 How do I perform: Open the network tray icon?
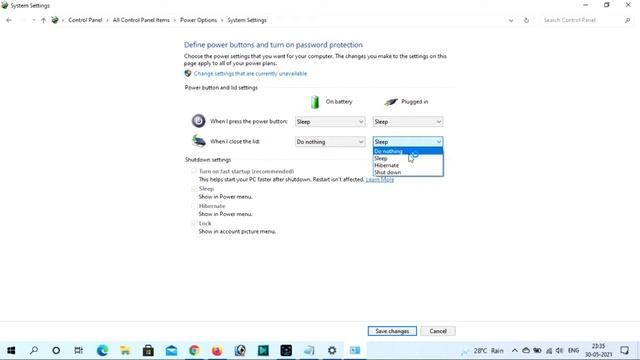[x=549, y=351]
